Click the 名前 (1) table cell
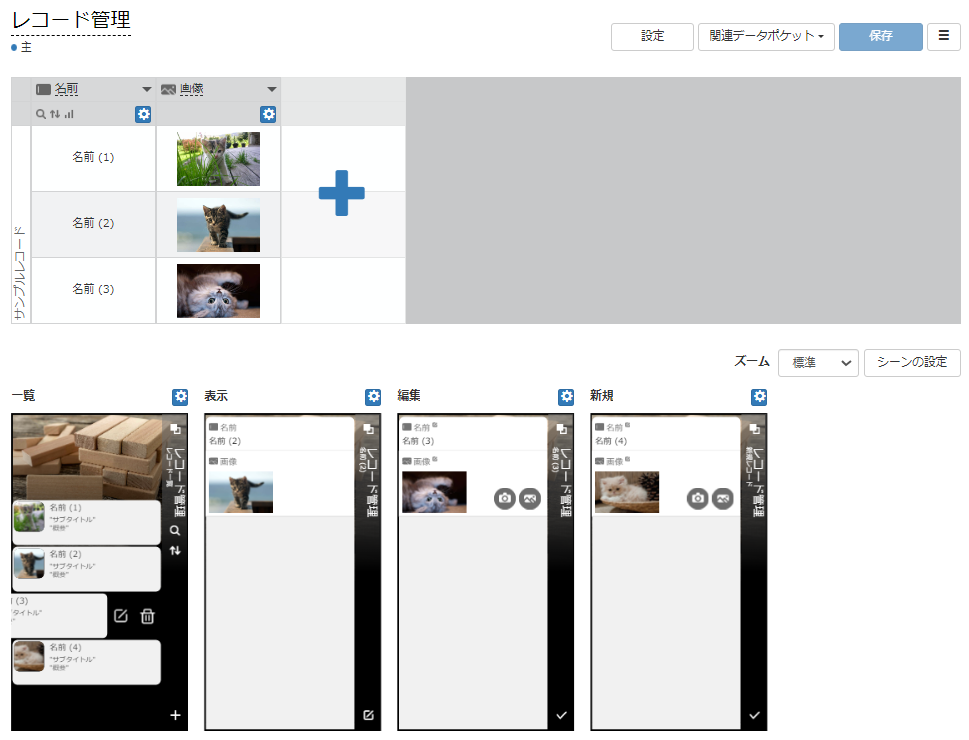 point(93,158)
